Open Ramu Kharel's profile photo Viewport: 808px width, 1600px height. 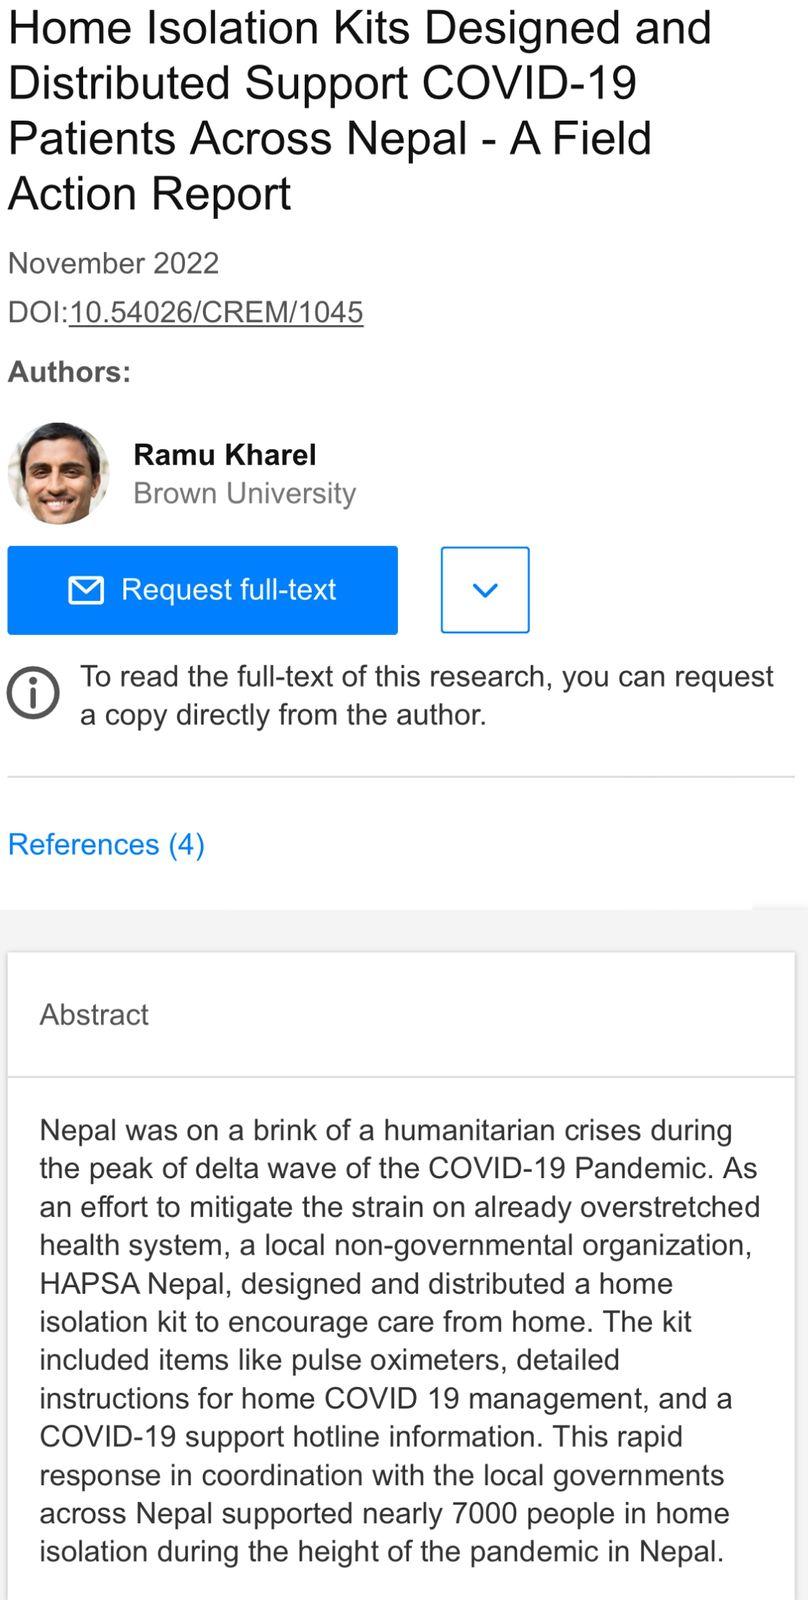click(x=58, y=473)
